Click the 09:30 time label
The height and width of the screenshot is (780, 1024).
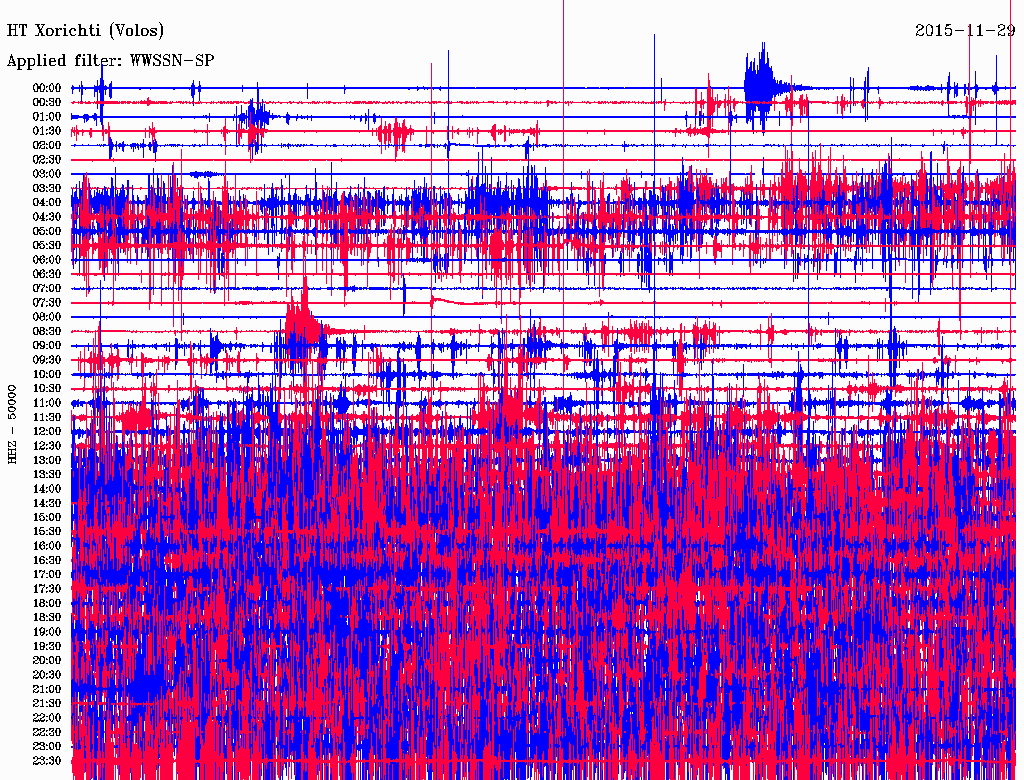47,360
